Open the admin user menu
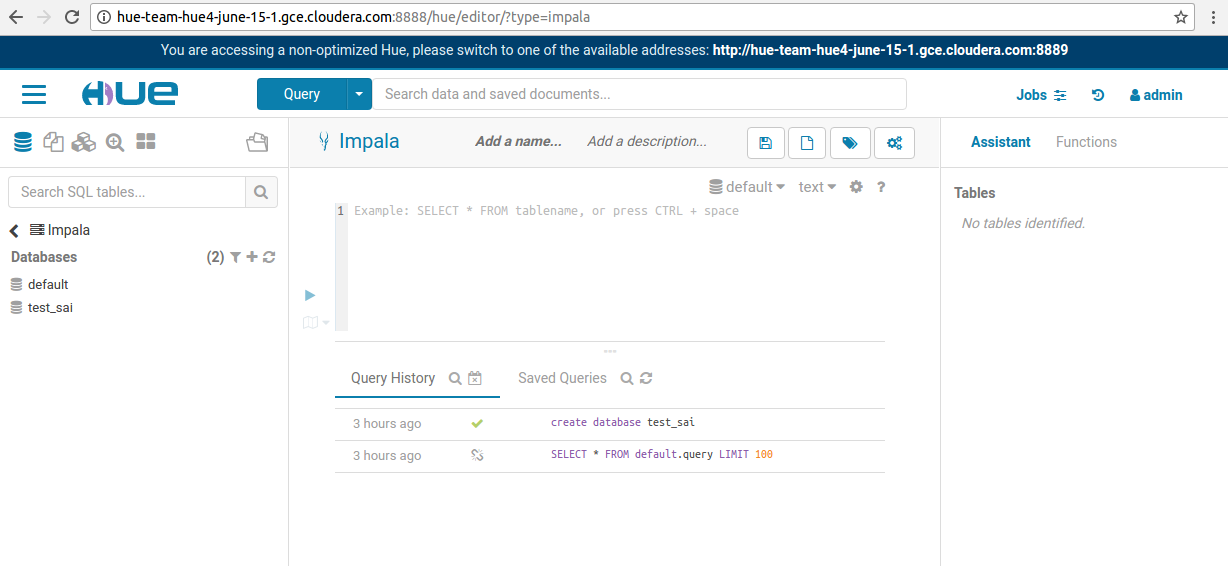 (1156, 95)
